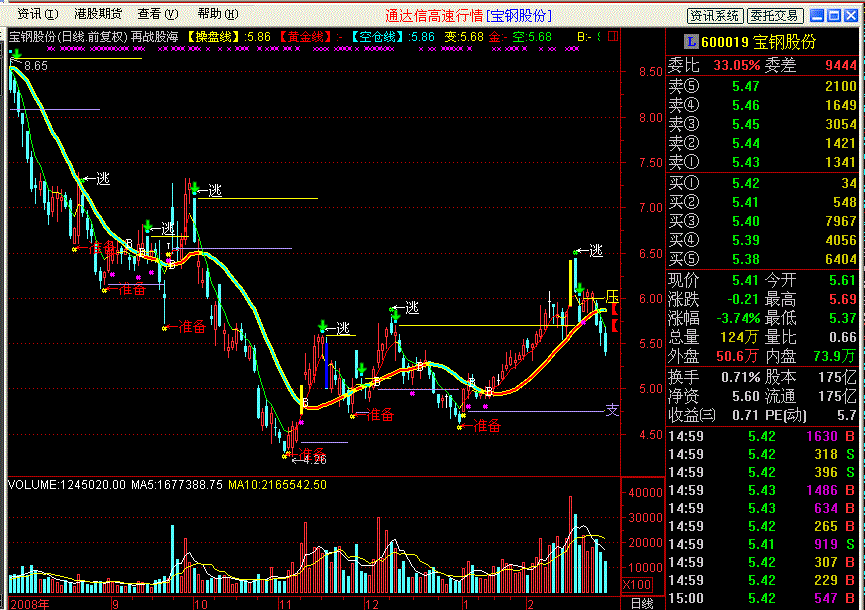Screen dimensions: 865x610
Task: Click the 买① row at price 5.42
Action: 762,183
